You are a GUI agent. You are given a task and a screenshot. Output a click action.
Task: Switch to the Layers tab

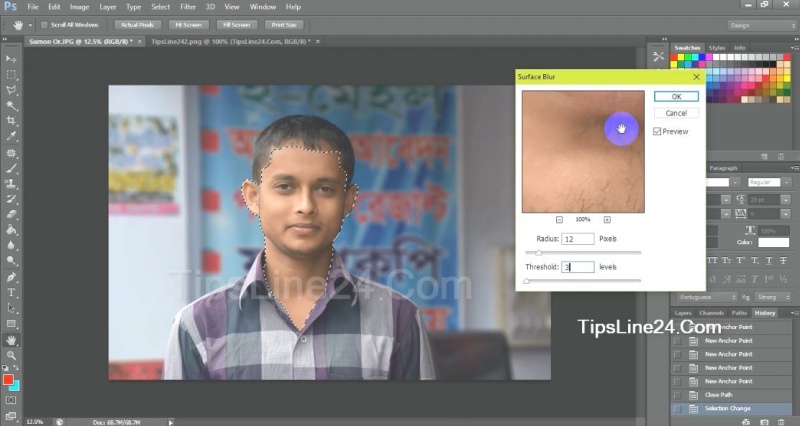click(682, 313)
